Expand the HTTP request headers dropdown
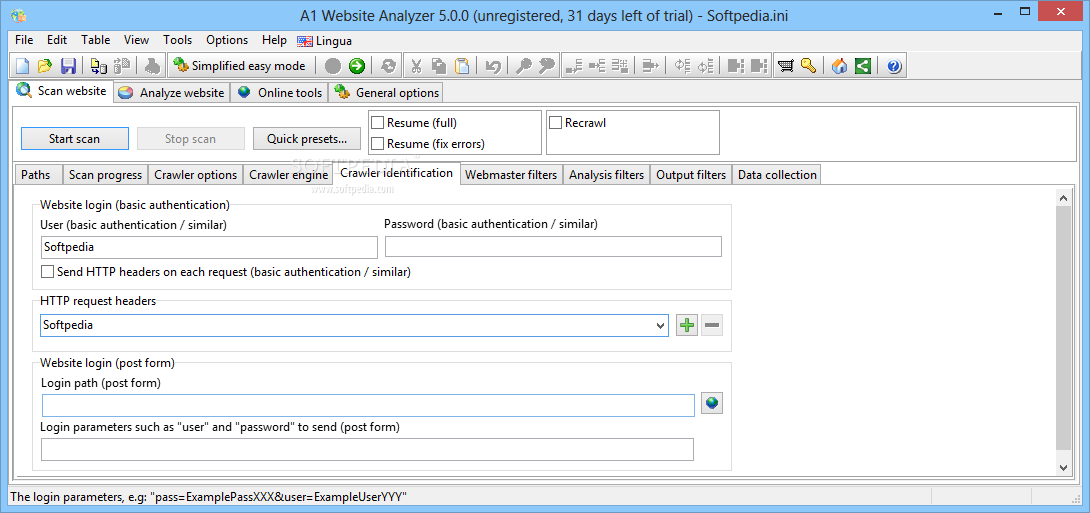1090x513 pixels. click(x=660, y=325)
